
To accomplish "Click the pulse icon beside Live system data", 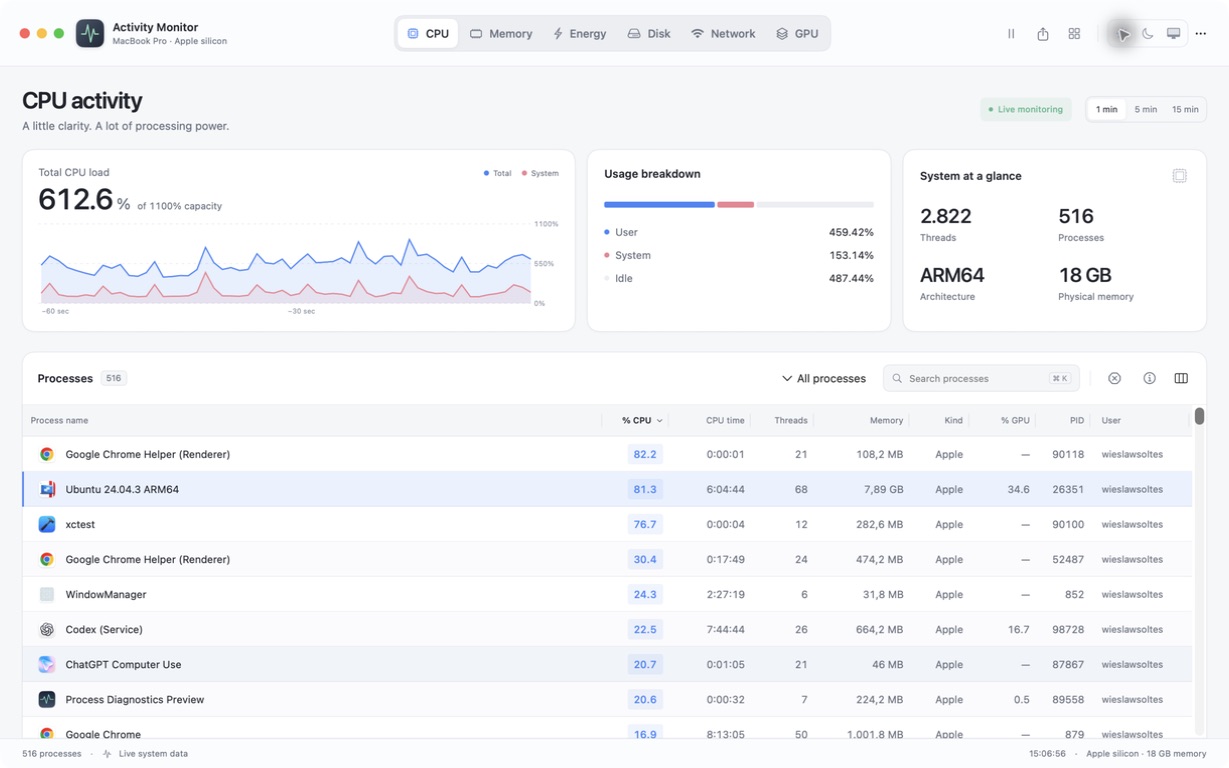I will pyautogui.click(x=107, y=754).
